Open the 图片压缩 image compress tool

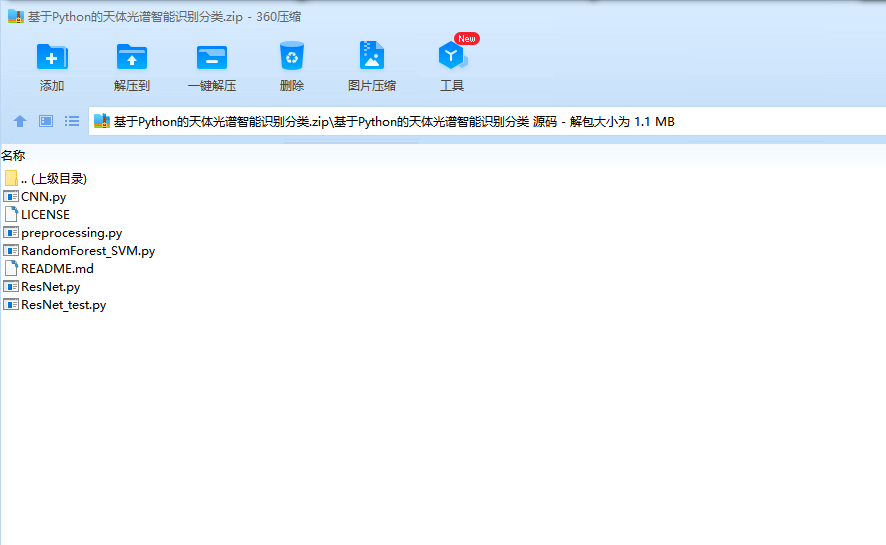click(x=372, y=55)
